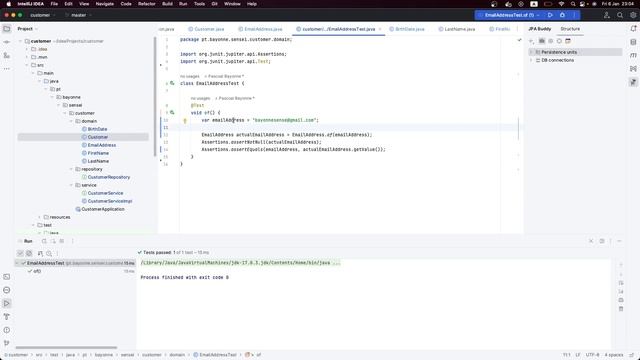
Task: Expand the Persistence units node
Action: tap(531, 52)
